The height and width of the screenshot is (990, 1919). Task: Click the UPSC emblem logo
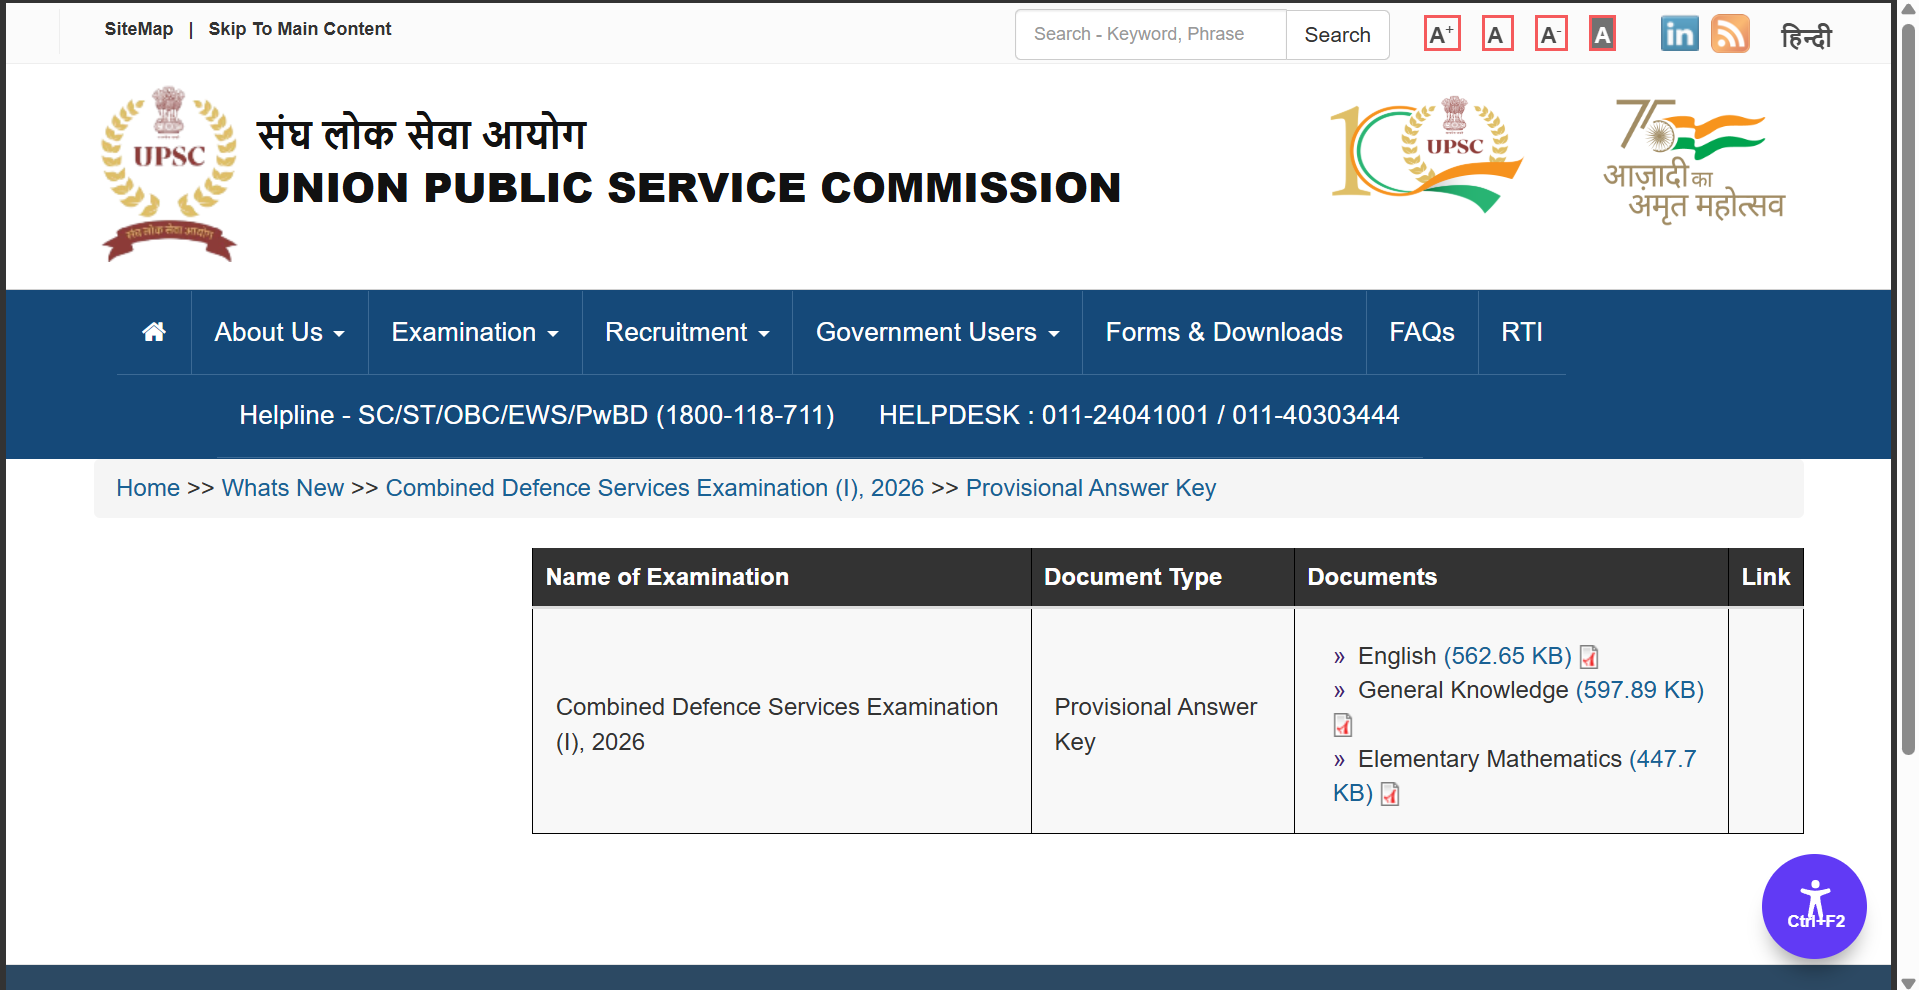tap(169, 174)
